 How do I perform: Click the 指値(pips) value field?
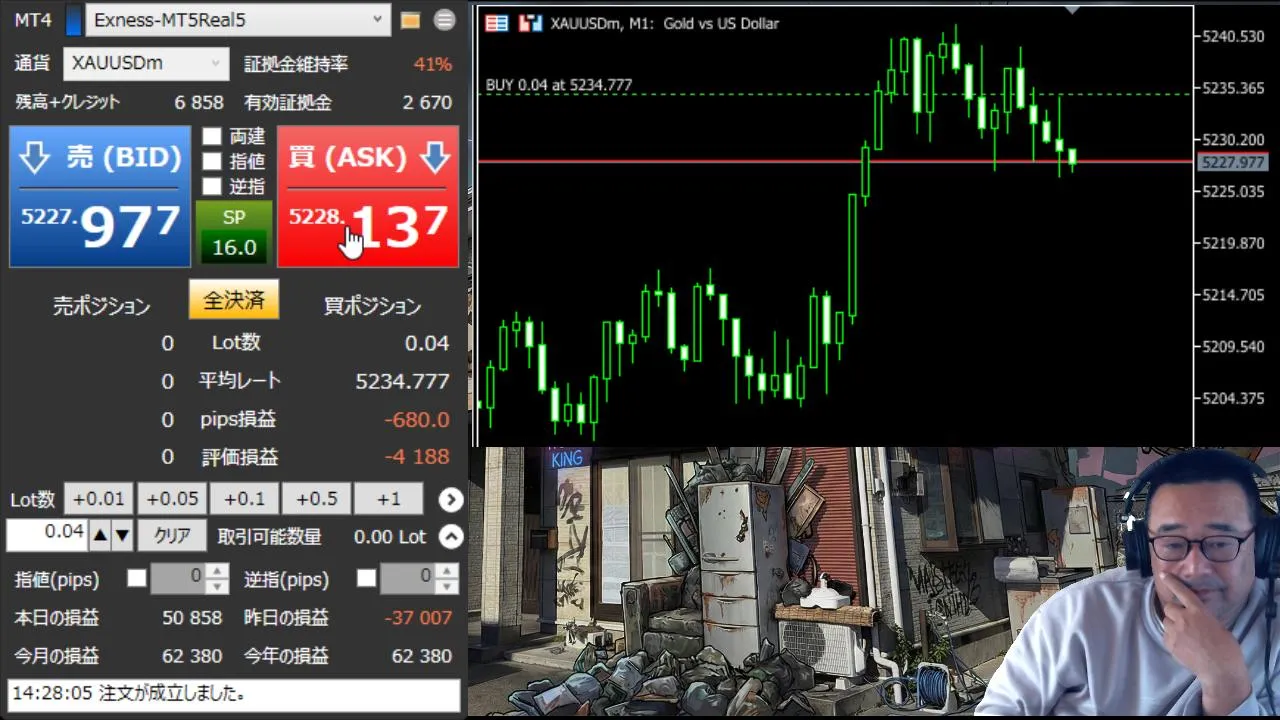pyautogui.click(x=180, y=578)
